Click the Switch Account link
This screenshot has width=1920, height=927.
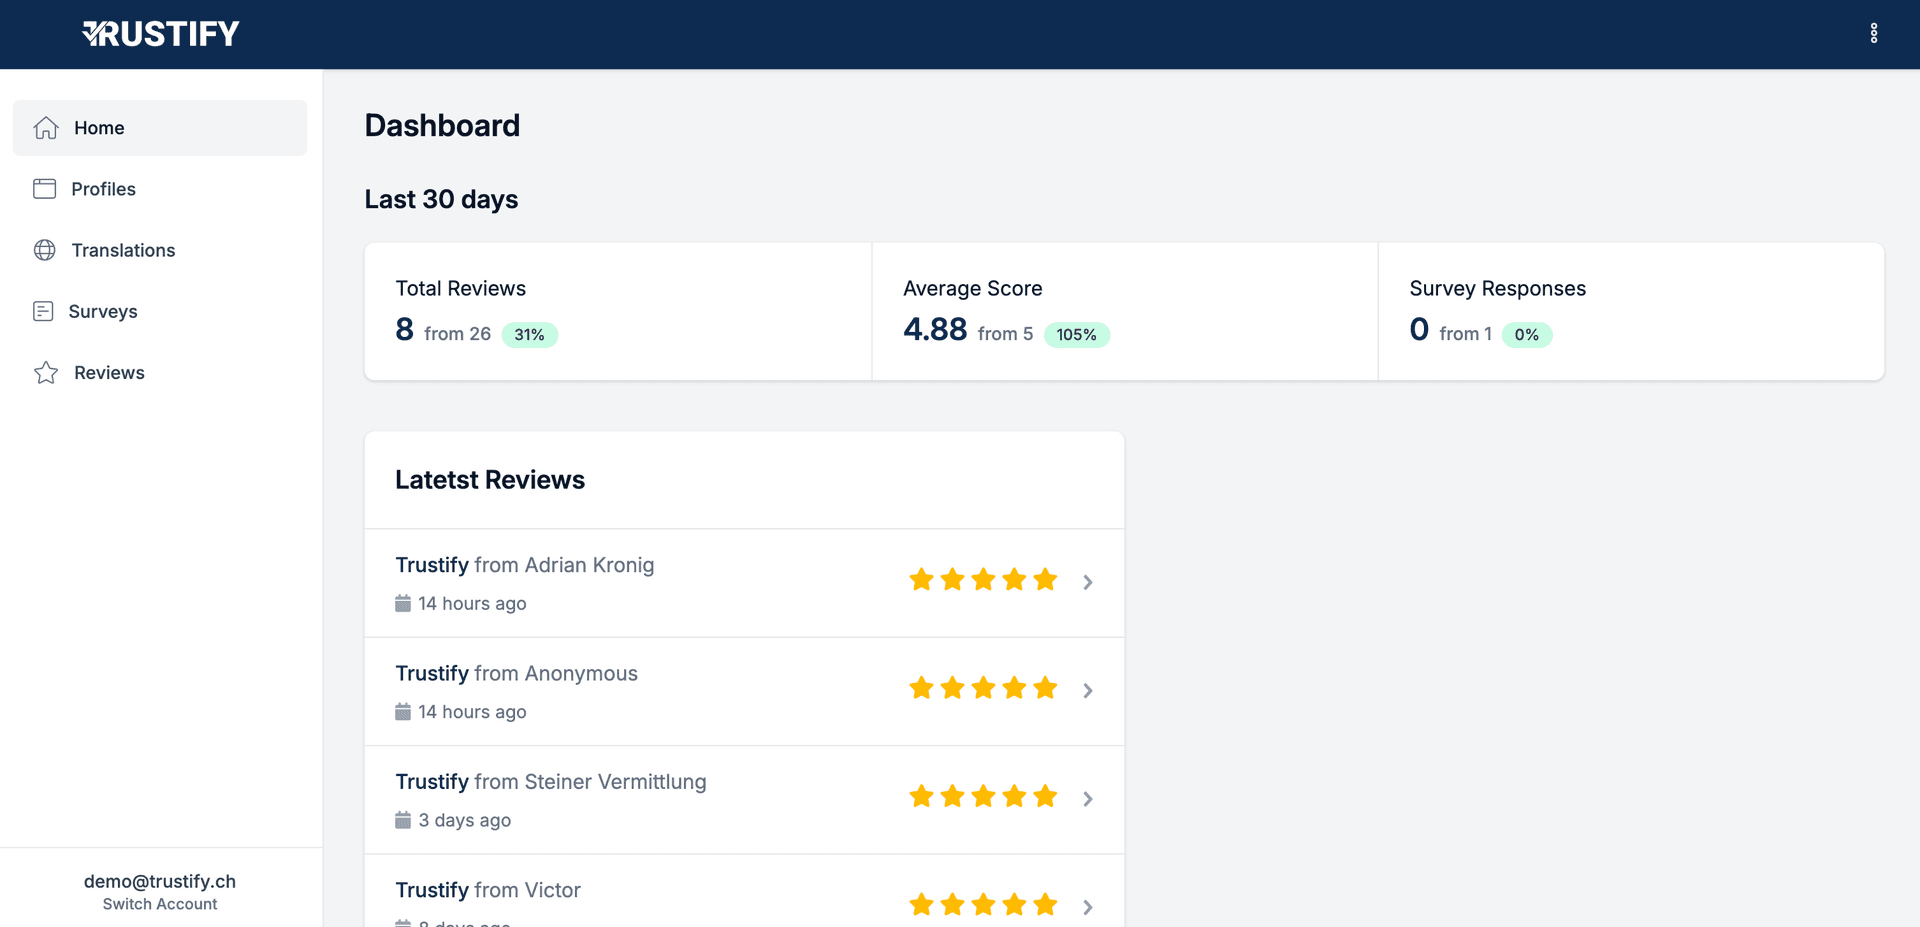[159, 903]
